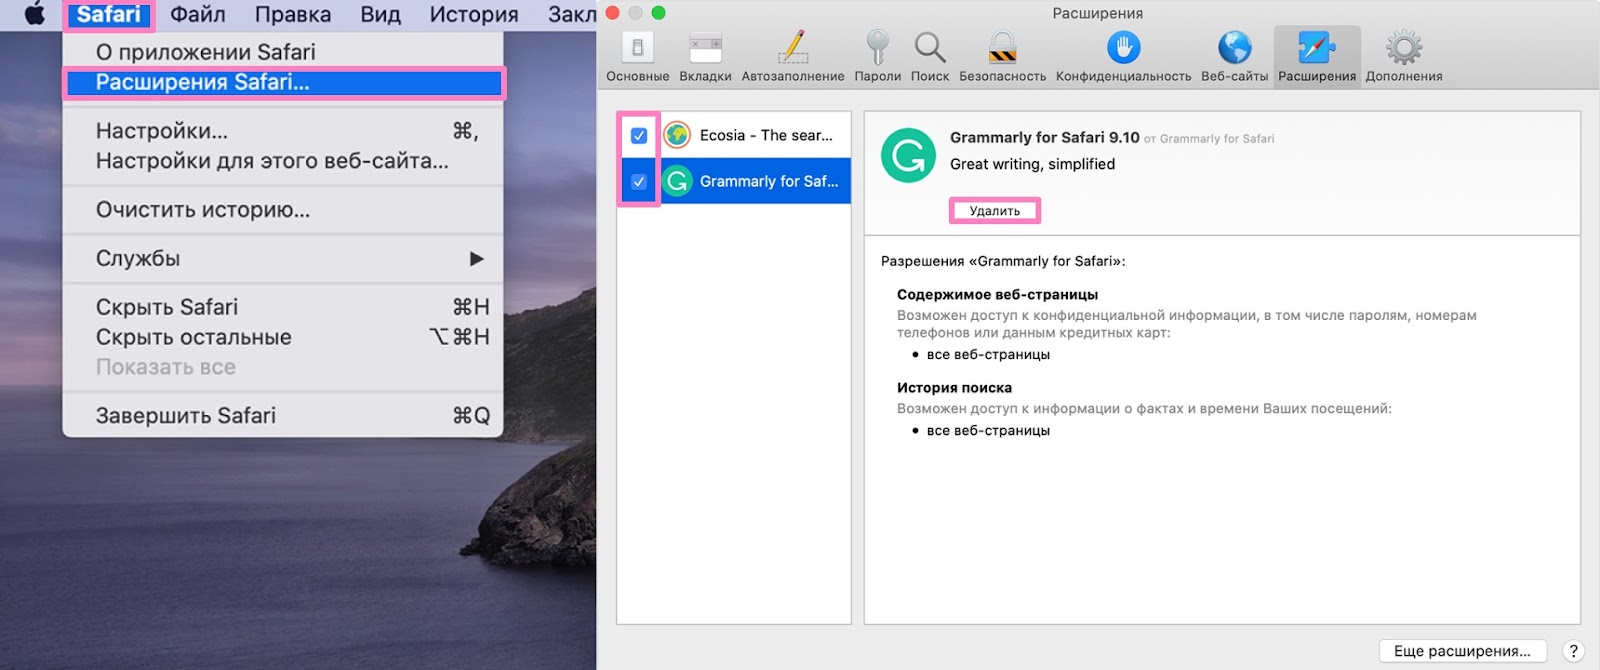Open Настройки… from the Safari menu
Viewport: 1600px width, 670px height.
pyautogui.click(x=283, y=131)
